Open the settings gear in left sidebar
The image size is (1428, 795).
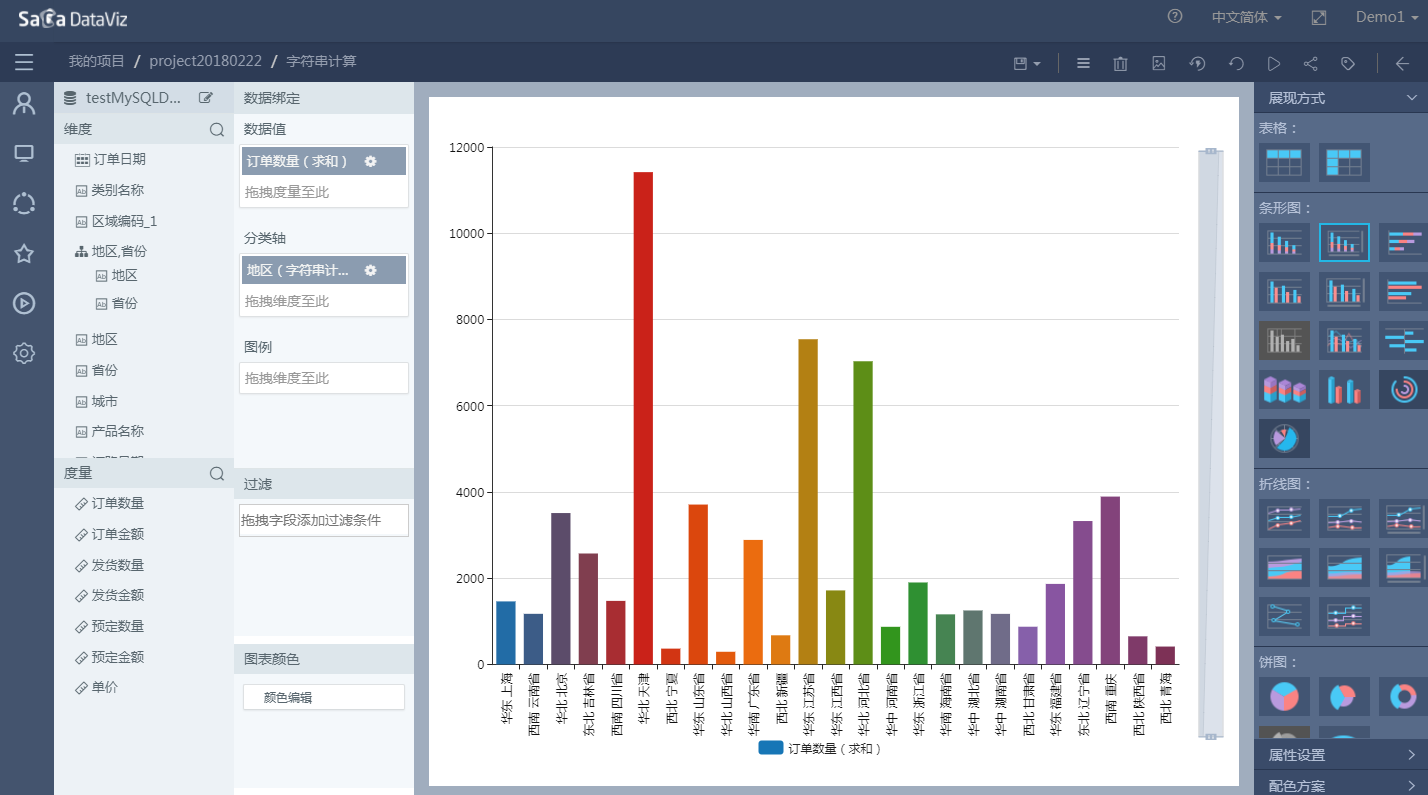tap(24, 353)
